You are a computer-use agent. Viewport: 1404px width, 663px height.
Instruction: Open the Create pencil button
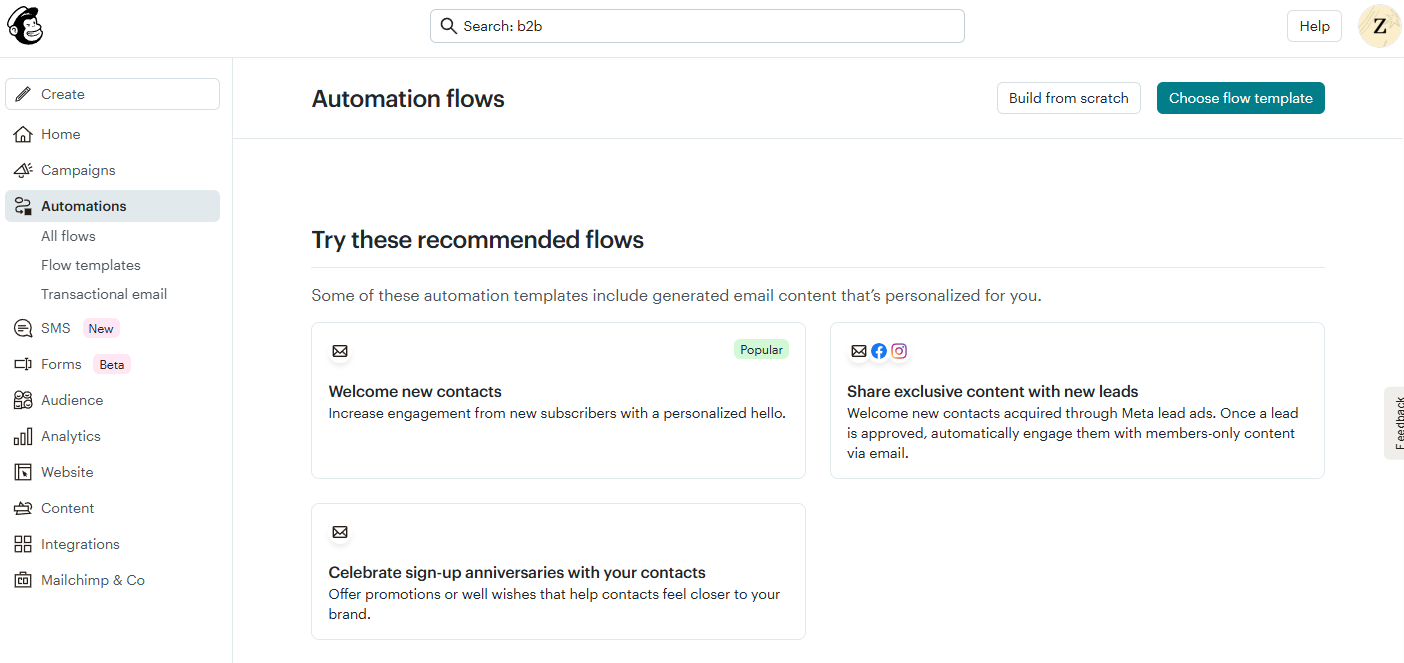pyautogui.click(x=112, y=94)
